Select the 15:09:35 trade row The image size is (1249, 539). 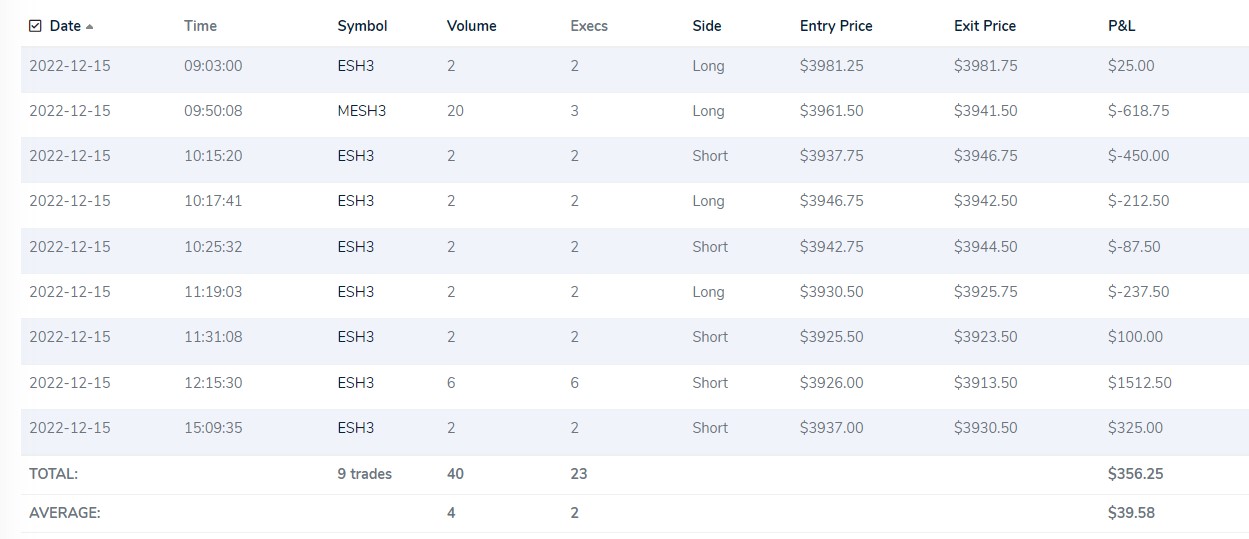[634, 428]
